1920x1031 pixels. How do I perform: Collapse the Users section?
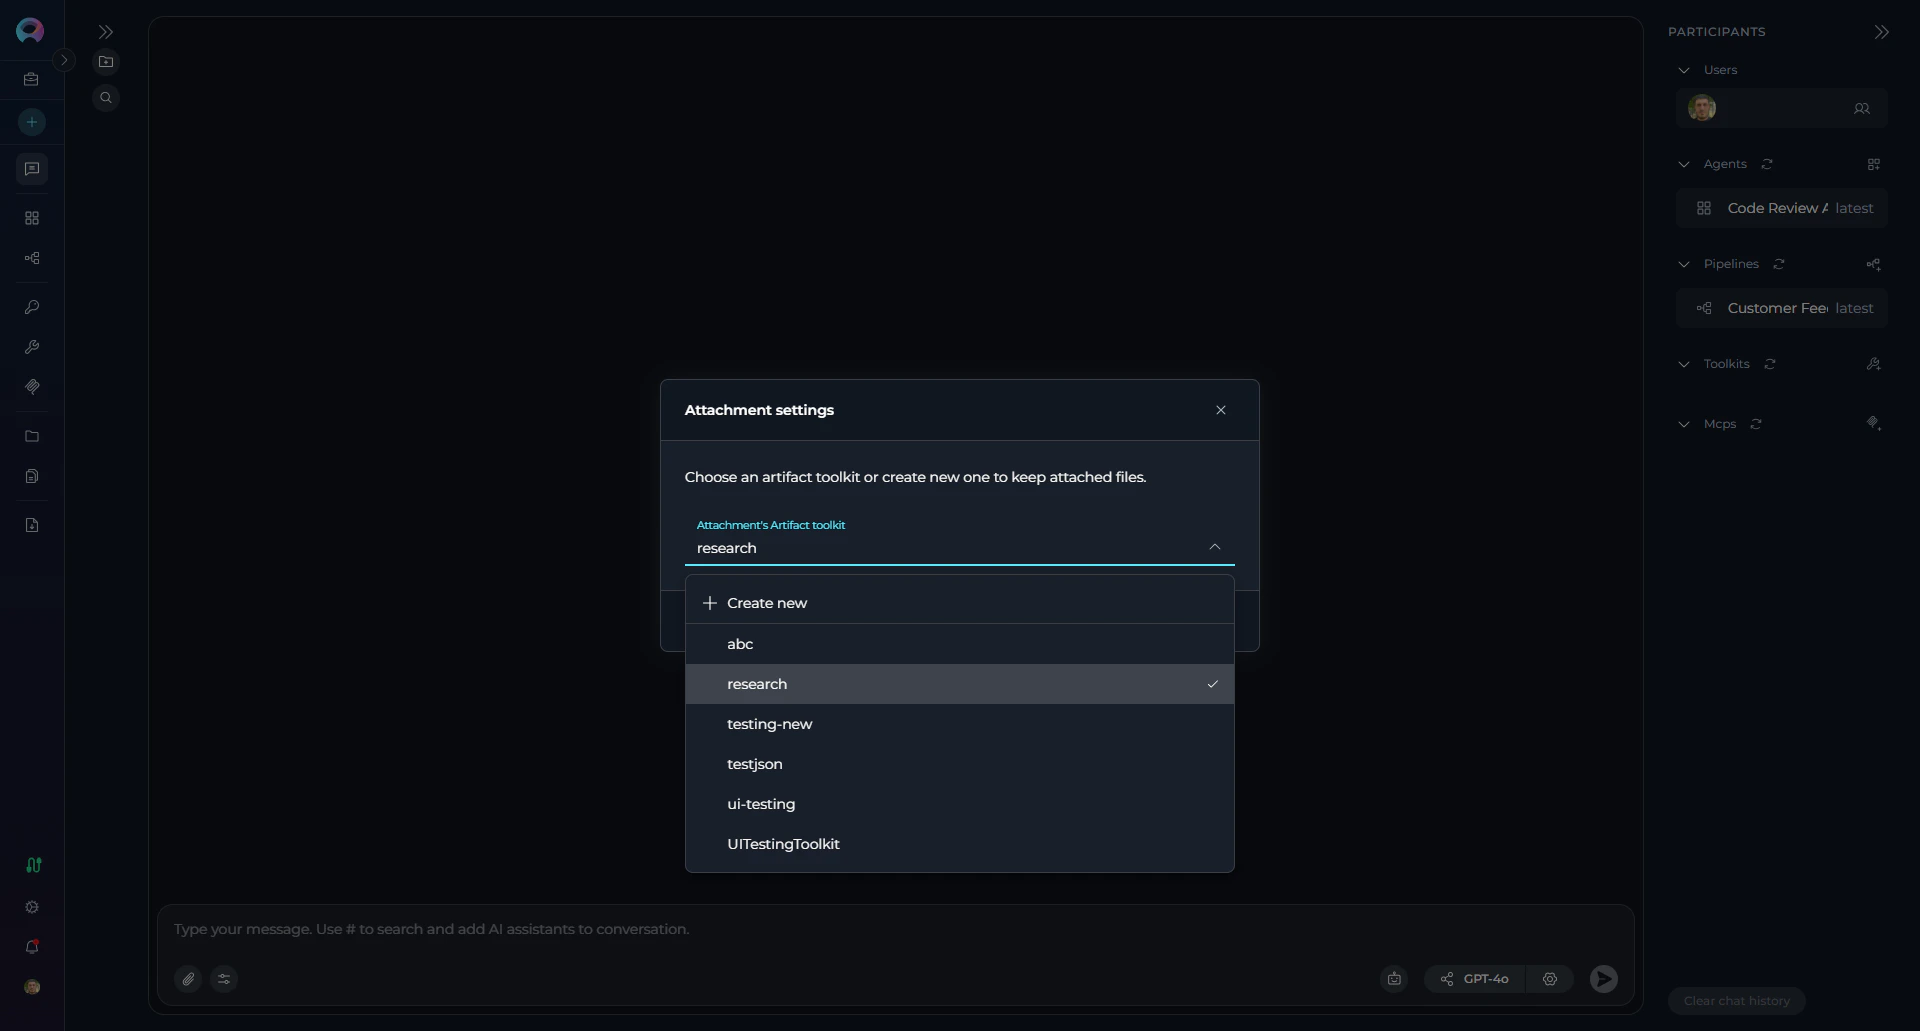(1684, 70)
